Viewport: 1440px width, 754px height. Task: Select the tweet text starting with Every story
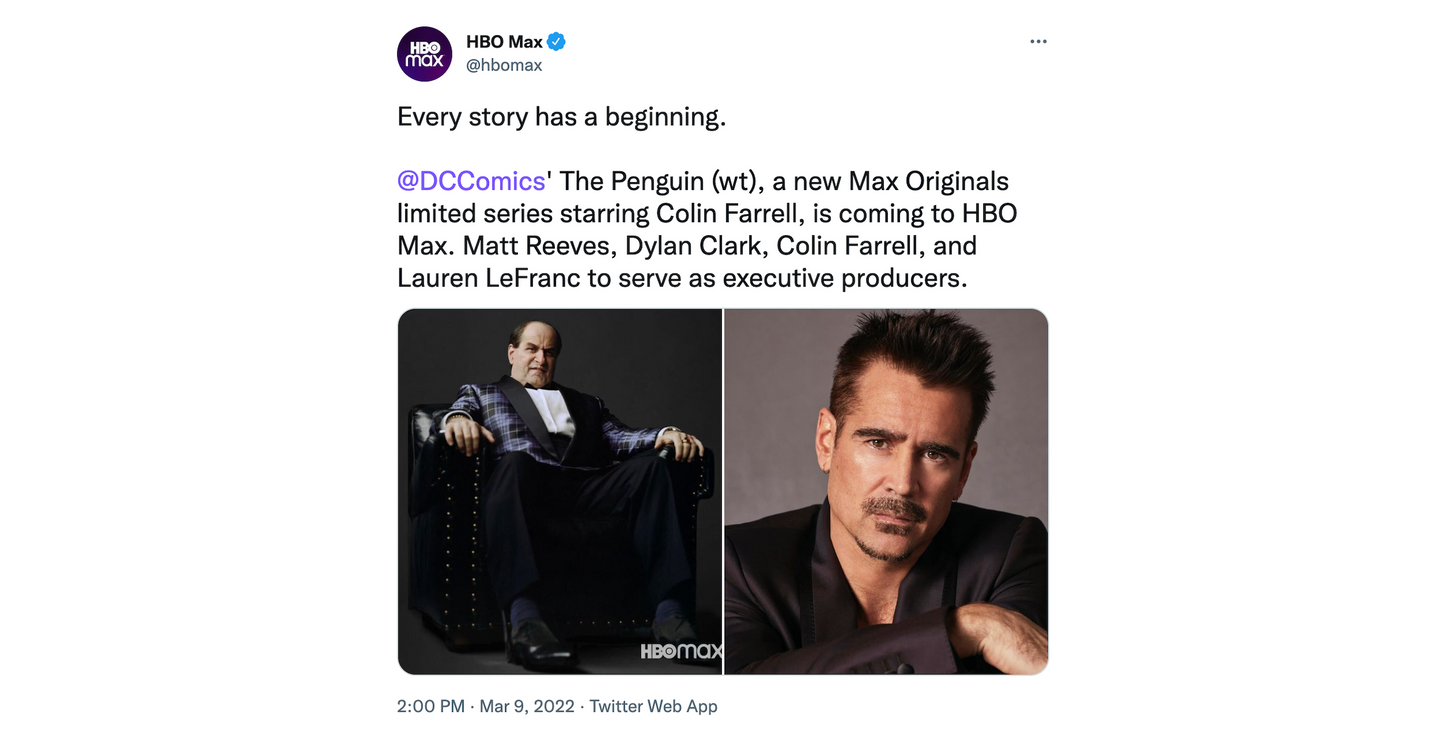(x=560, y=117)
